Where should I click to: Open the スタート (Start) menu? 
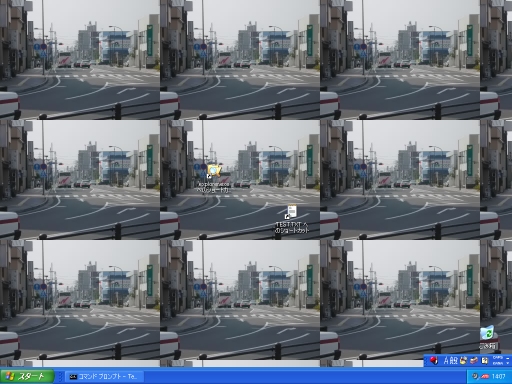(x=27, y=377)
